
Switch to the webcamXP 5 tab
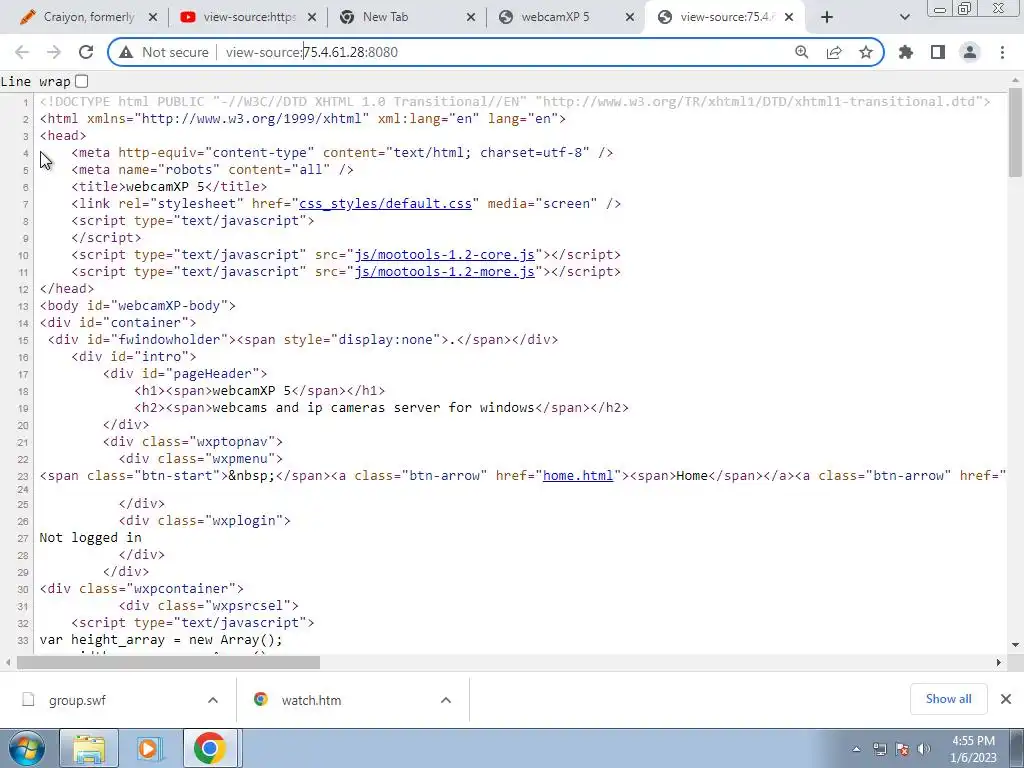566,17
